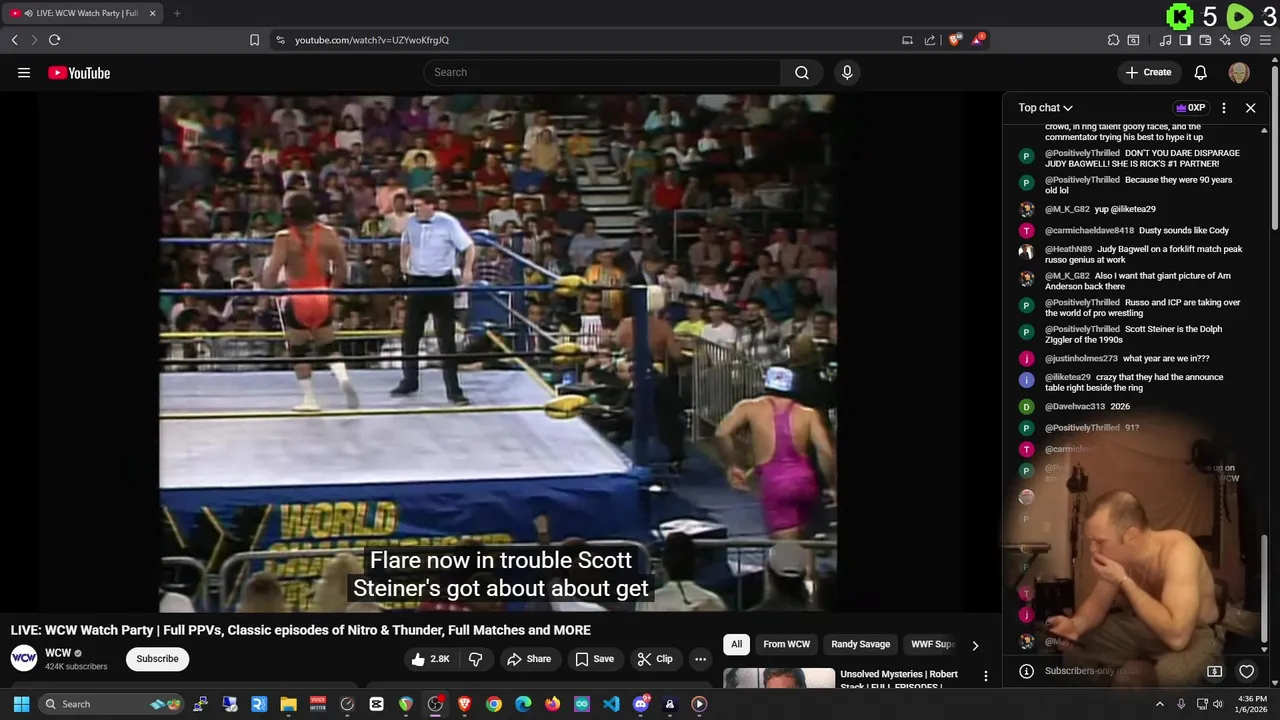Open the OXP badge in chat header

[1190, 108]
